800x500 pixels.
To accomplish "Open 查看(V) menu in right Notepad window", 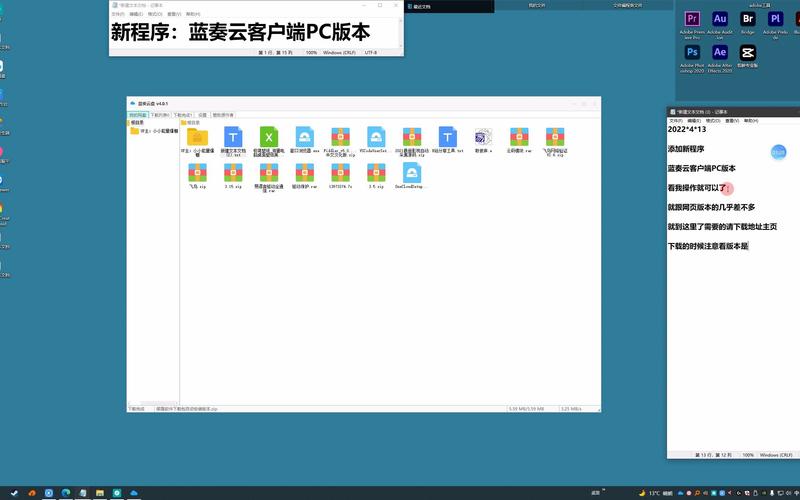I will coord(732,121).
